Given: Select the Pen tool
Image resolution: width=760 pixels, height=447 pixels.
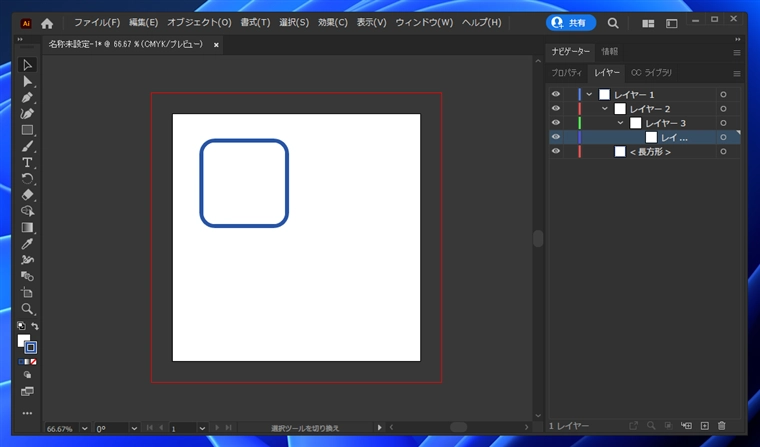Looking at the screenshot, I should point(27,97).
